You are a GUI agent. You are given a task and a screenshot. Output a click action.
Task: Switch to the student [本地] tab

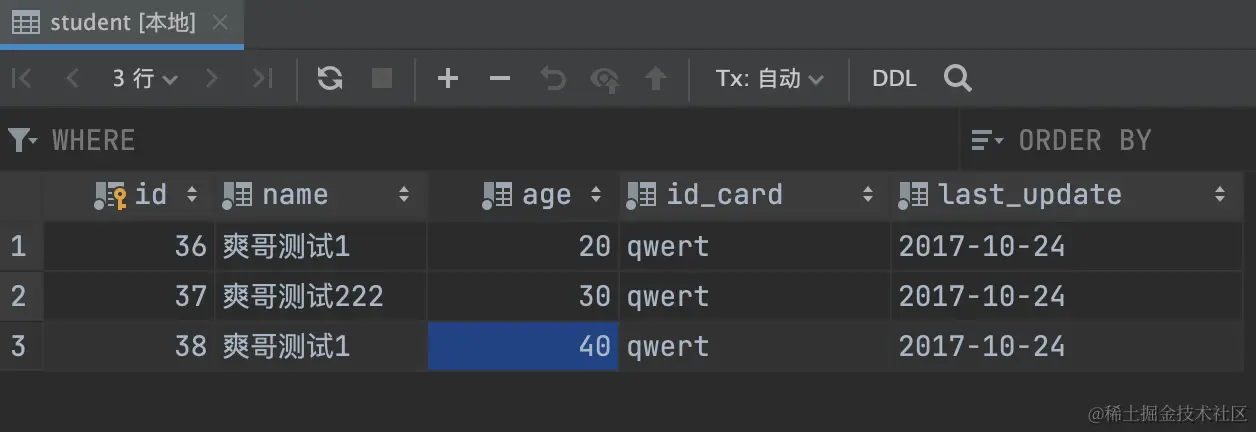[122, 23]
